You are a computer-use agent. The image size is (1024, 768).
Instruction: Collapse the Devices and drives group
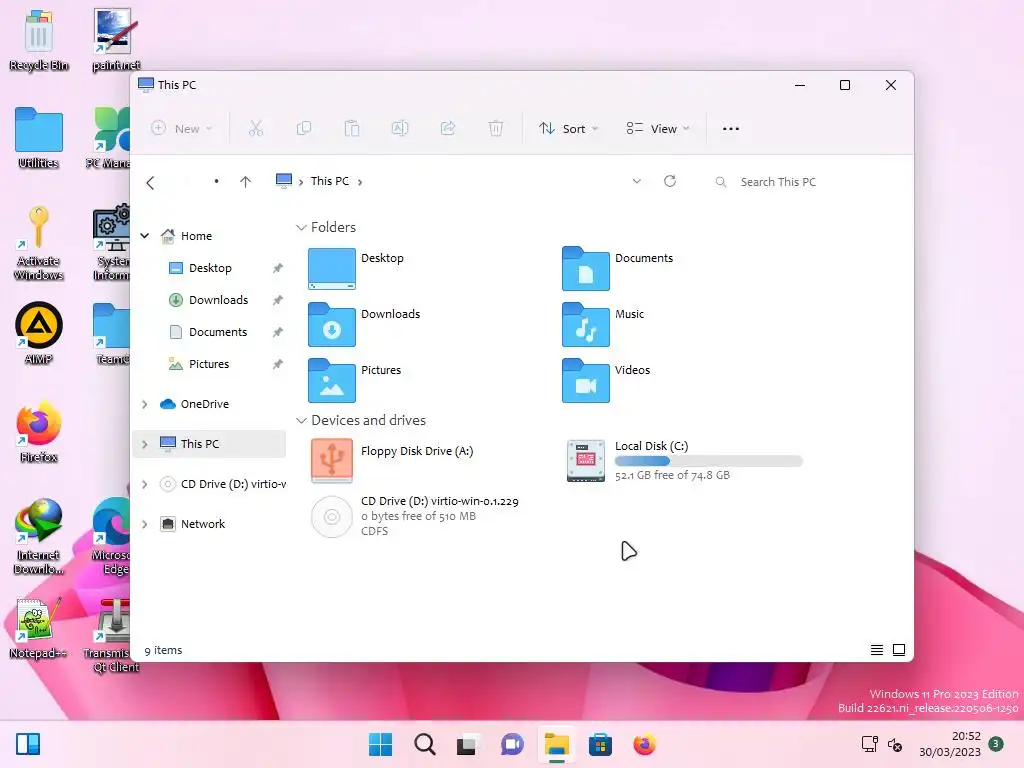[301, 421]
